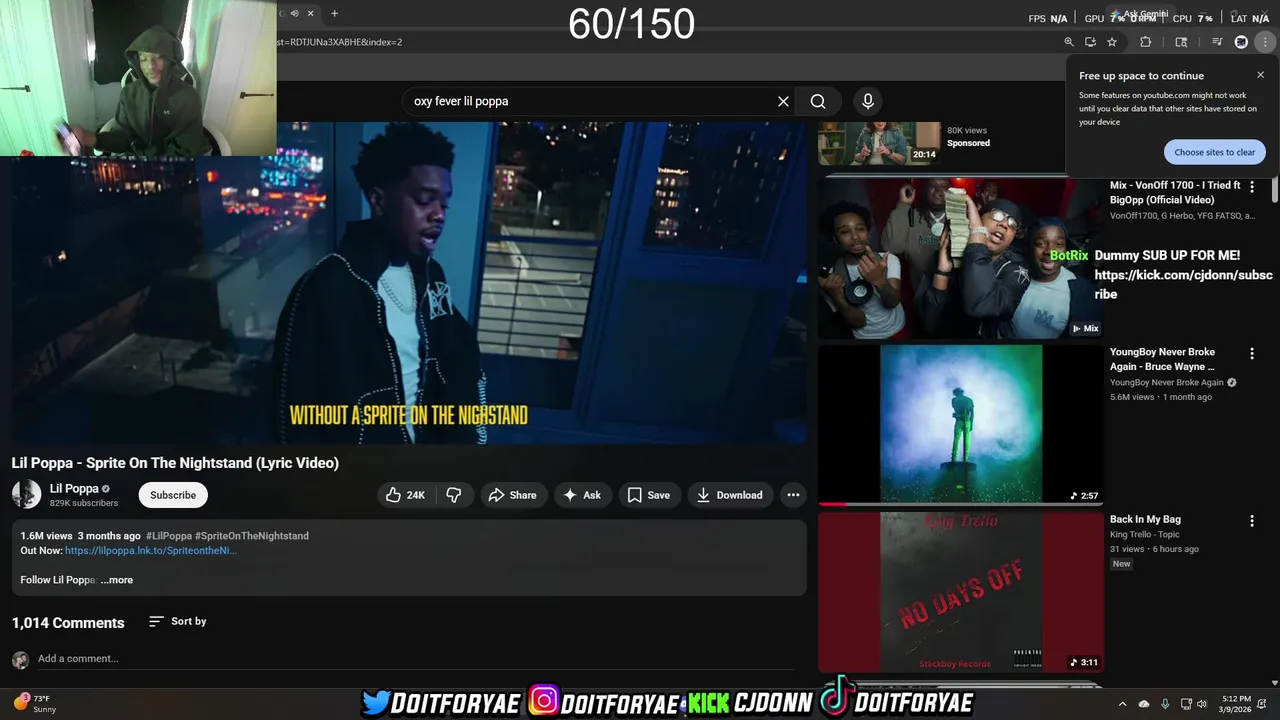1280x720 pixels.
Task: Close the current browser tab
Action: pyautogui.click(x=310, y=13)
